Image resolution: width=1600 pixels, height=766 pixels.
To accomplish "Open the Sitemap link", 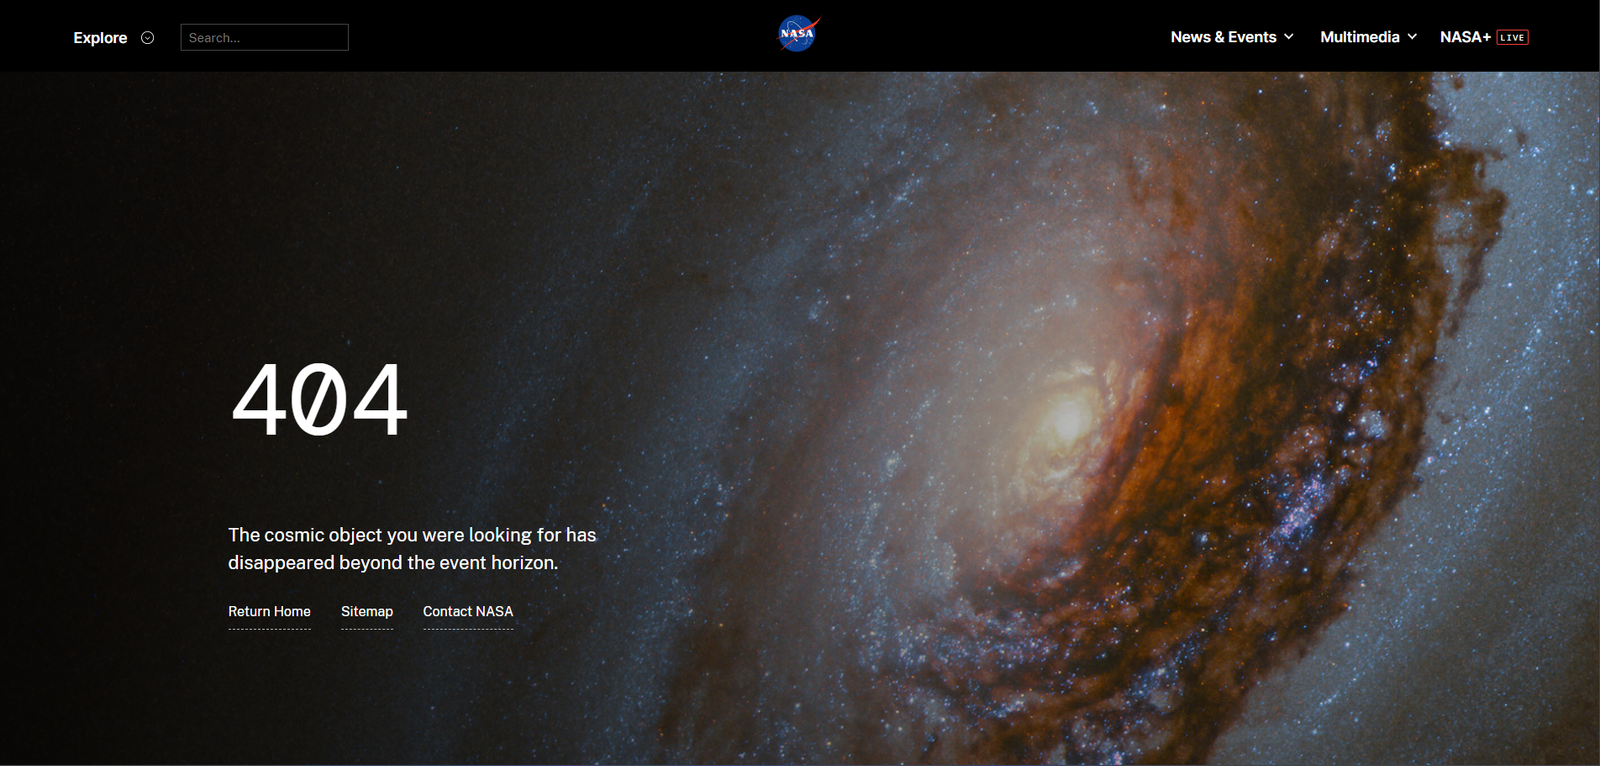I will pos(367,611).
